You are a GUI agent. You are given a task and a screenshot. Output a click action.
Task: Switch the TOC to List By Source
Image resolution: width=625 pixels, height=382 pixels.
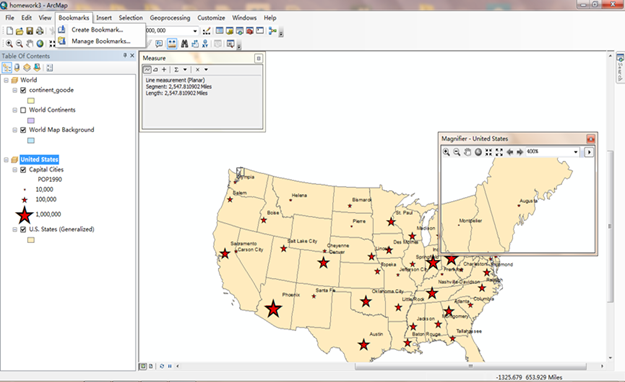click(17, 68)
